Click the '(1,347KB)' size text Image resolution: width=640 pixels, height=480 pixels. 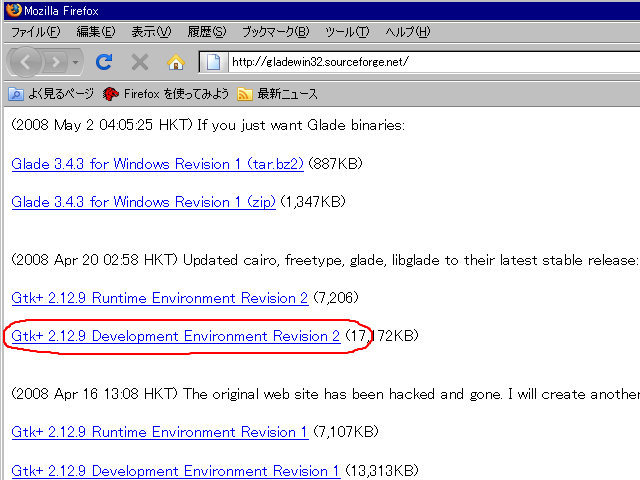tap(313, 202)
